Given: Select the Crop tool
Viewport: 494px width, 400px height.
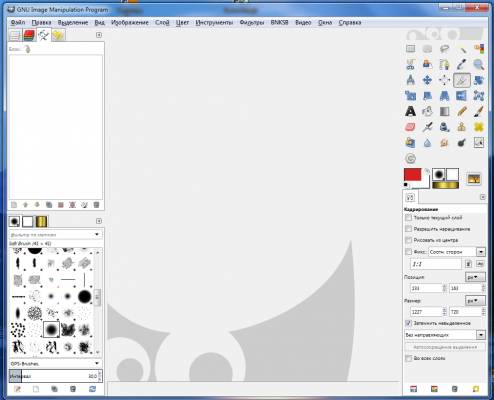Looking at the screenshot, I should tap(462, 80).
